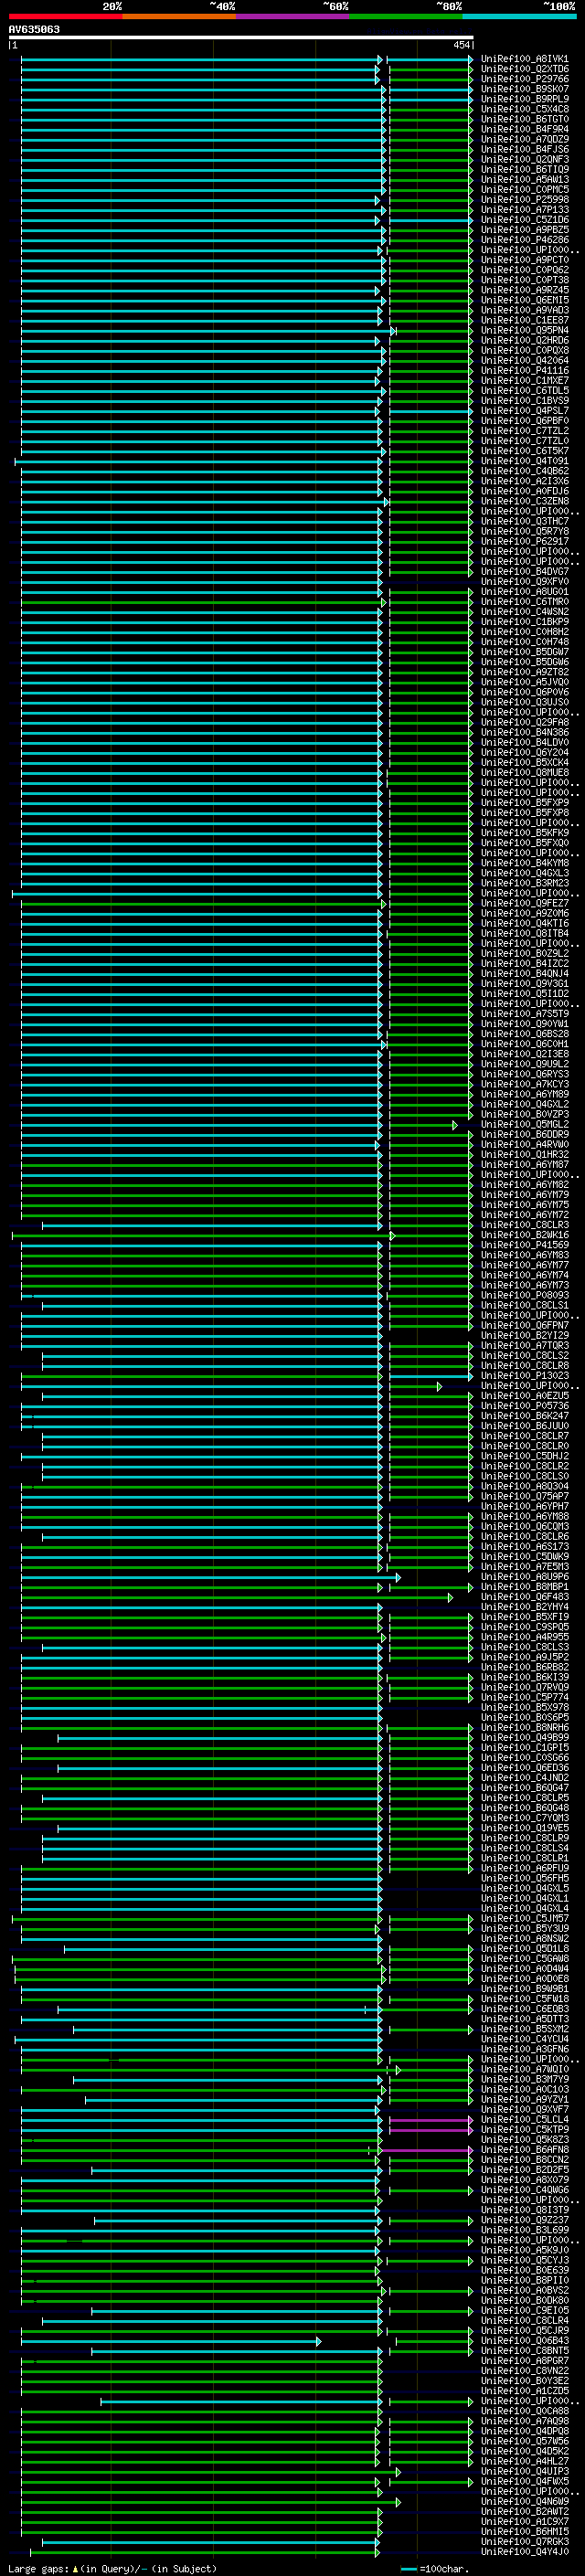Click the red 20% identity legend segment
585x2576 pixels.
click(x=65, y=17)
